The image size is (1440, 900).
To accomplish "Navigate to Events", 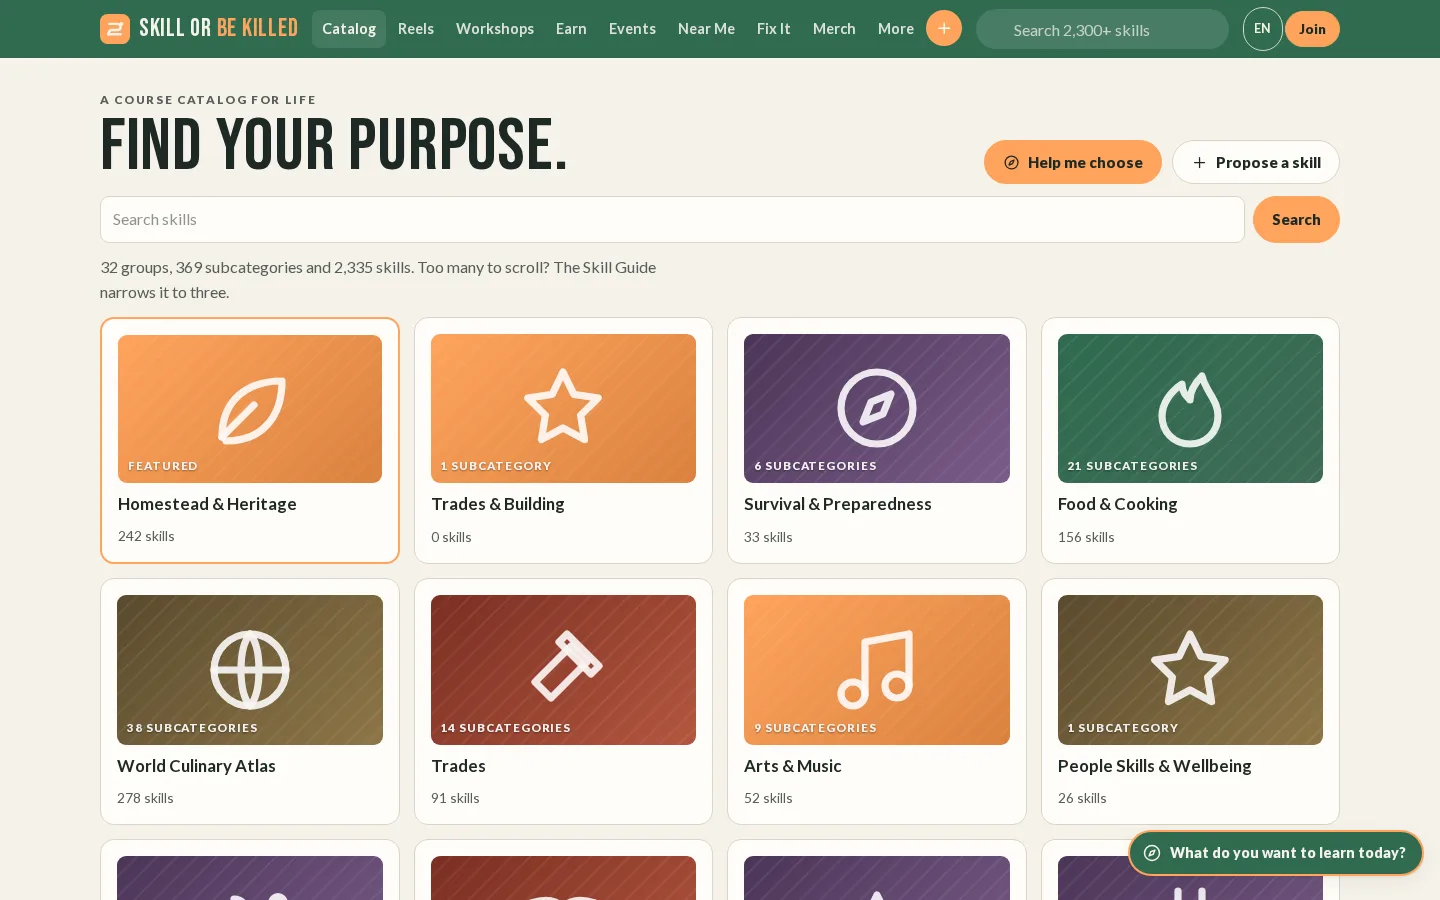I will pyautogui.click(x=633, y=29).
